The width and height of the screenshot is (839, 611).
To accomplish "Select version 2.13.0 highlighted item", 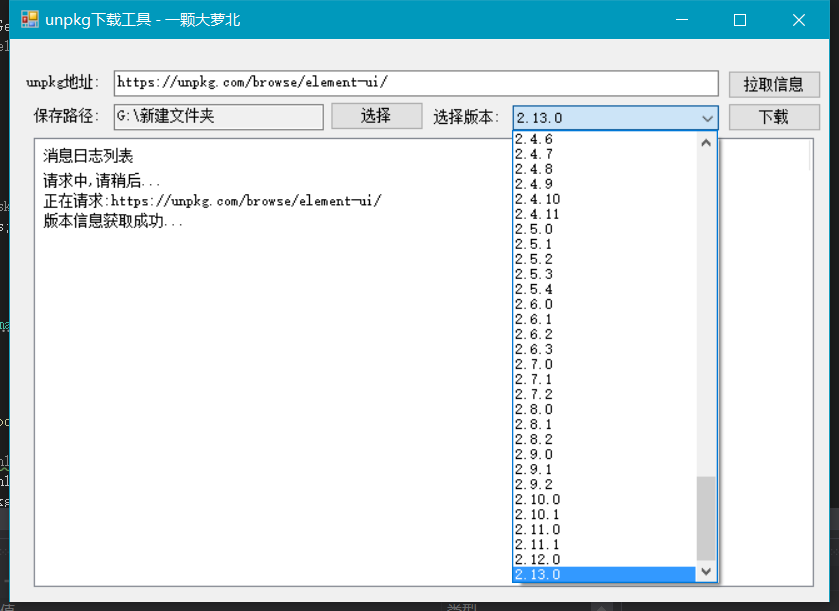I will 538,574.
